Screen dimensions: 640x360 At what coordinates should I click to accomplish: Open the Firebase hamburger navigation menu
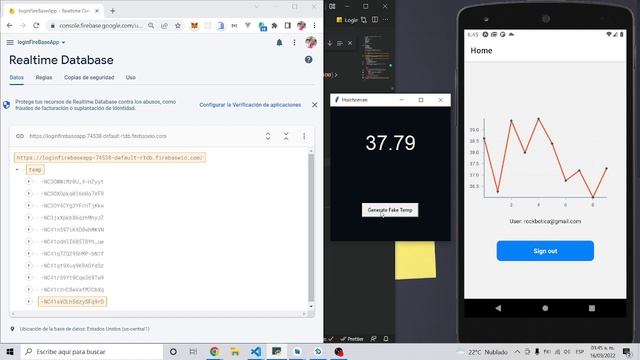[10, 42]
